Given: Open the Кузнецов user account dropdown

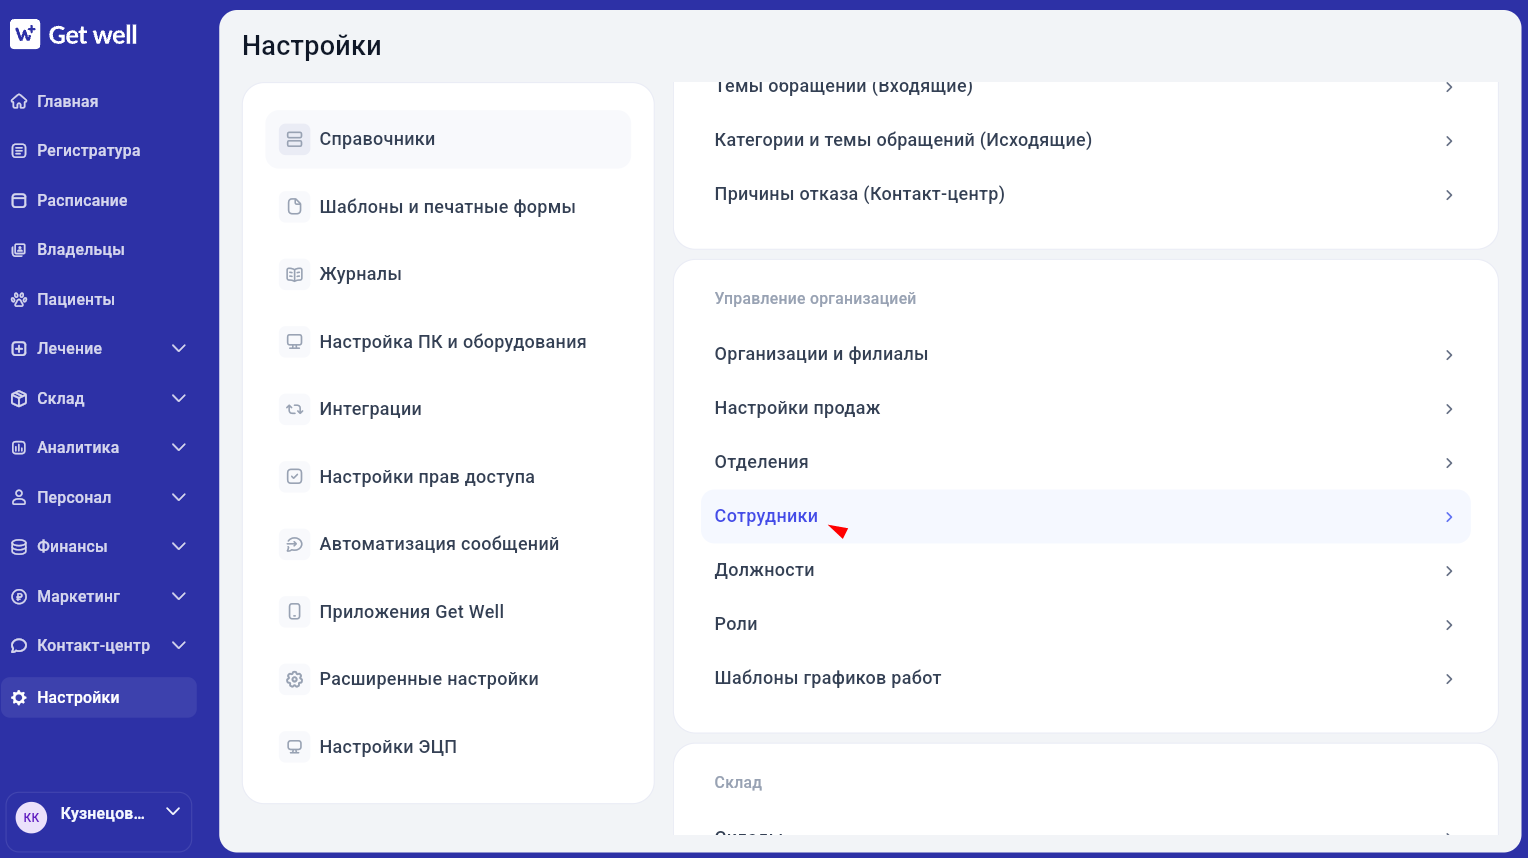Looking at the screenshot, I should 99,822.
